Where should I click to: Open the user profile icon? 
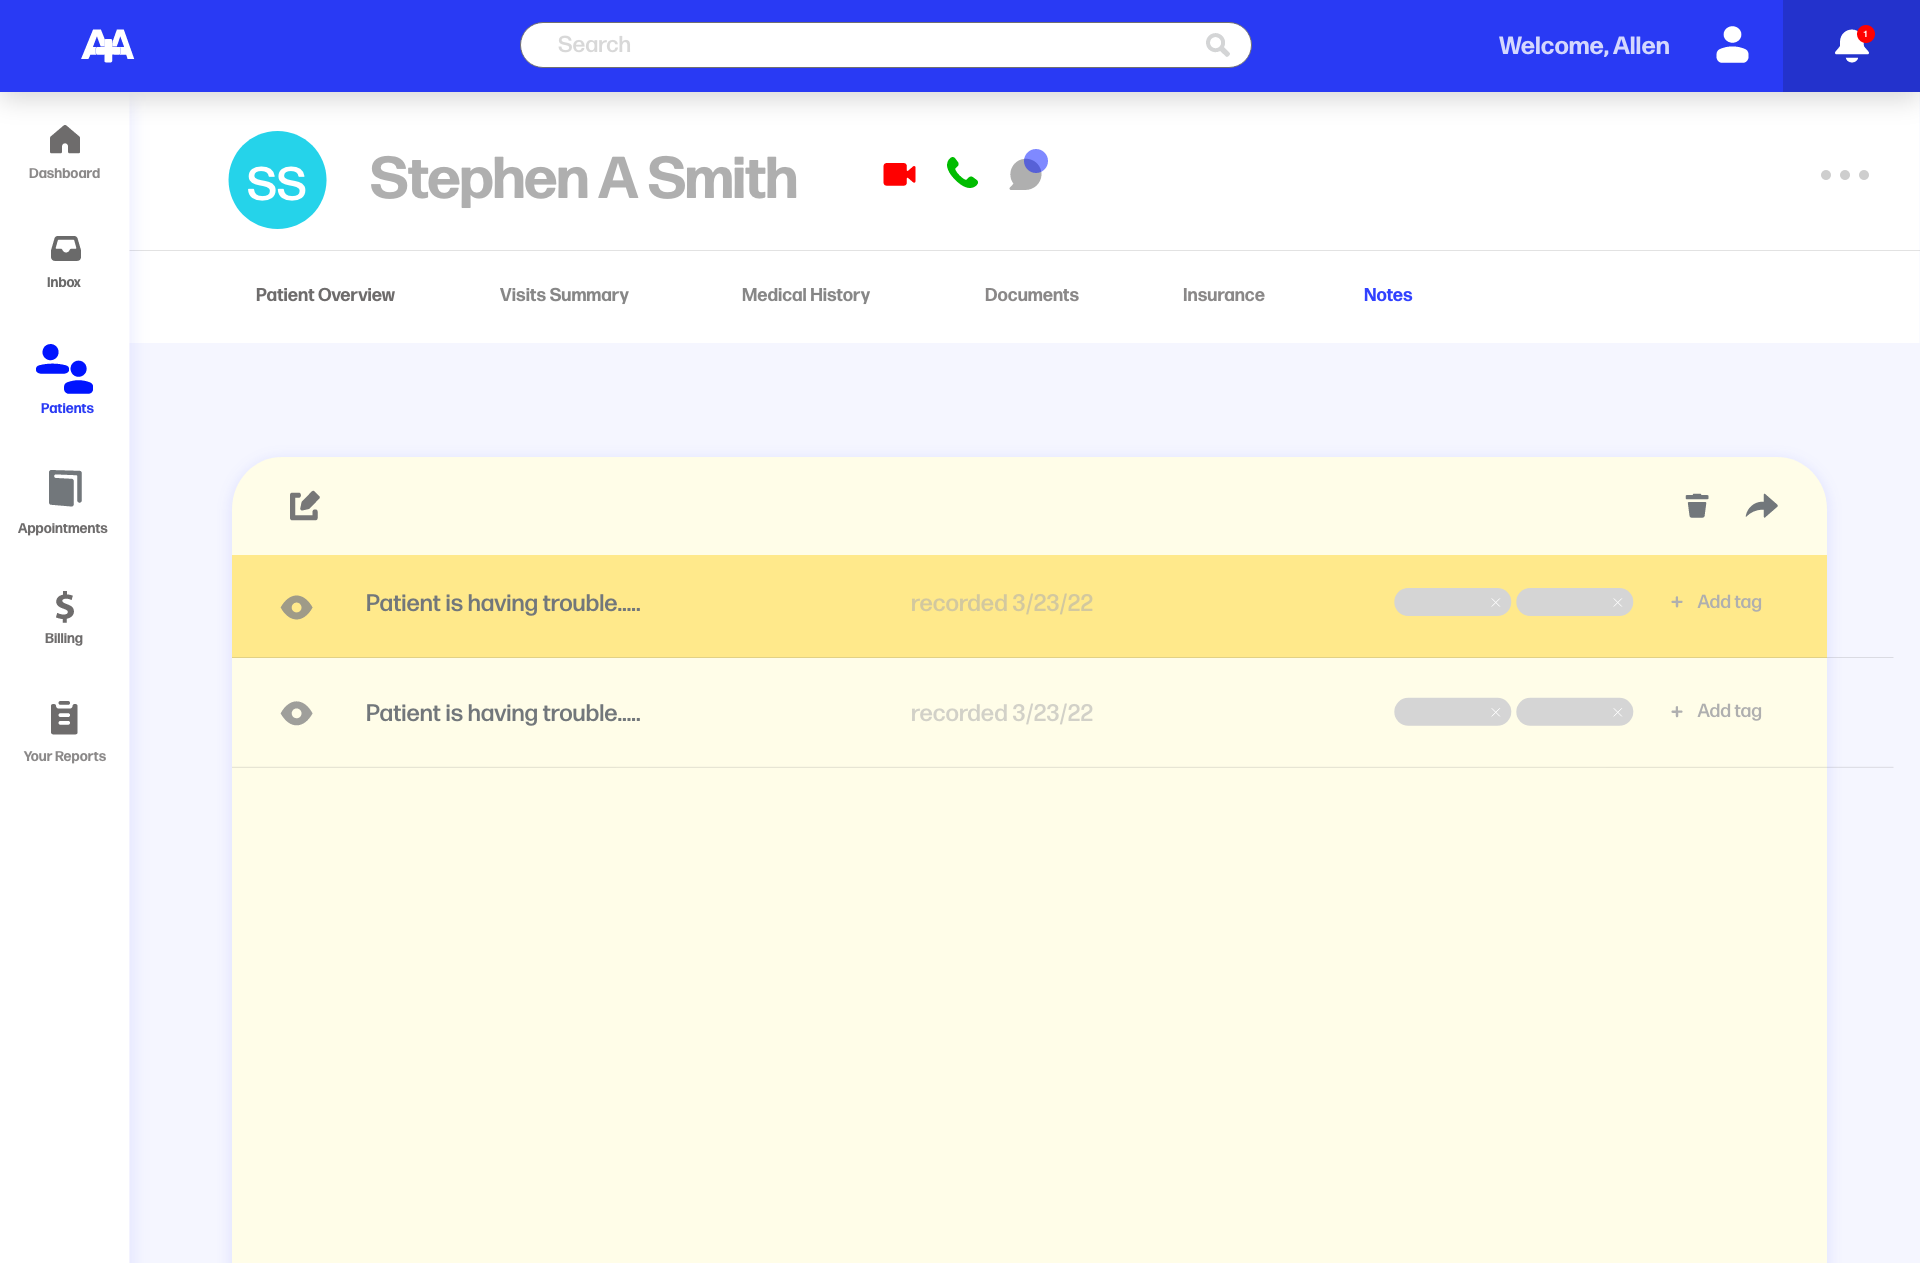coord(1732,46)
